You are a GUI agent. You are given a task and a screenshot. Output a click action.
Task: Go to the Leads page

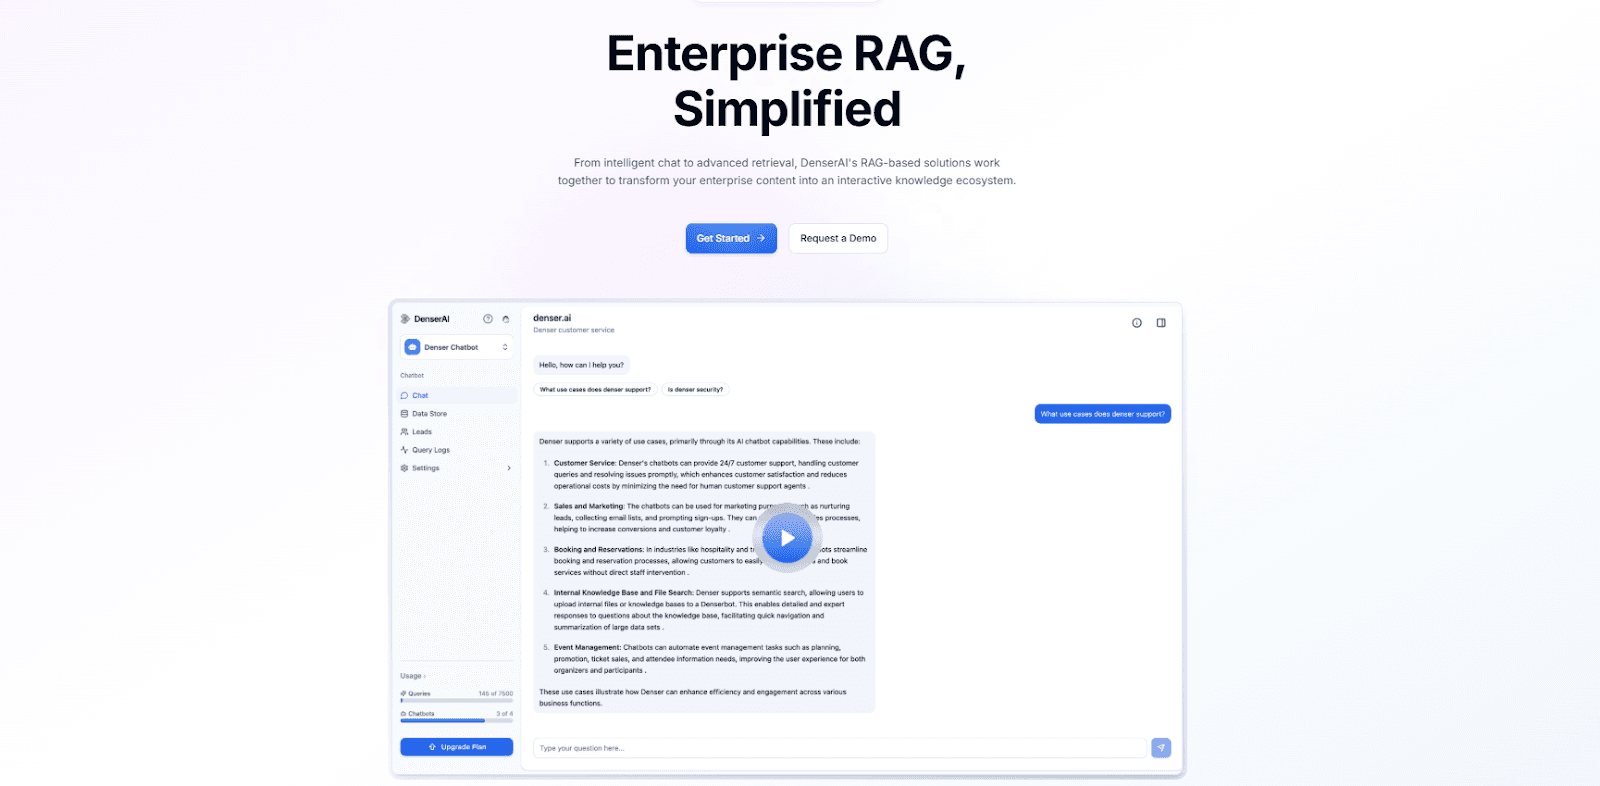pyautogui.click(x=458, y=432)
